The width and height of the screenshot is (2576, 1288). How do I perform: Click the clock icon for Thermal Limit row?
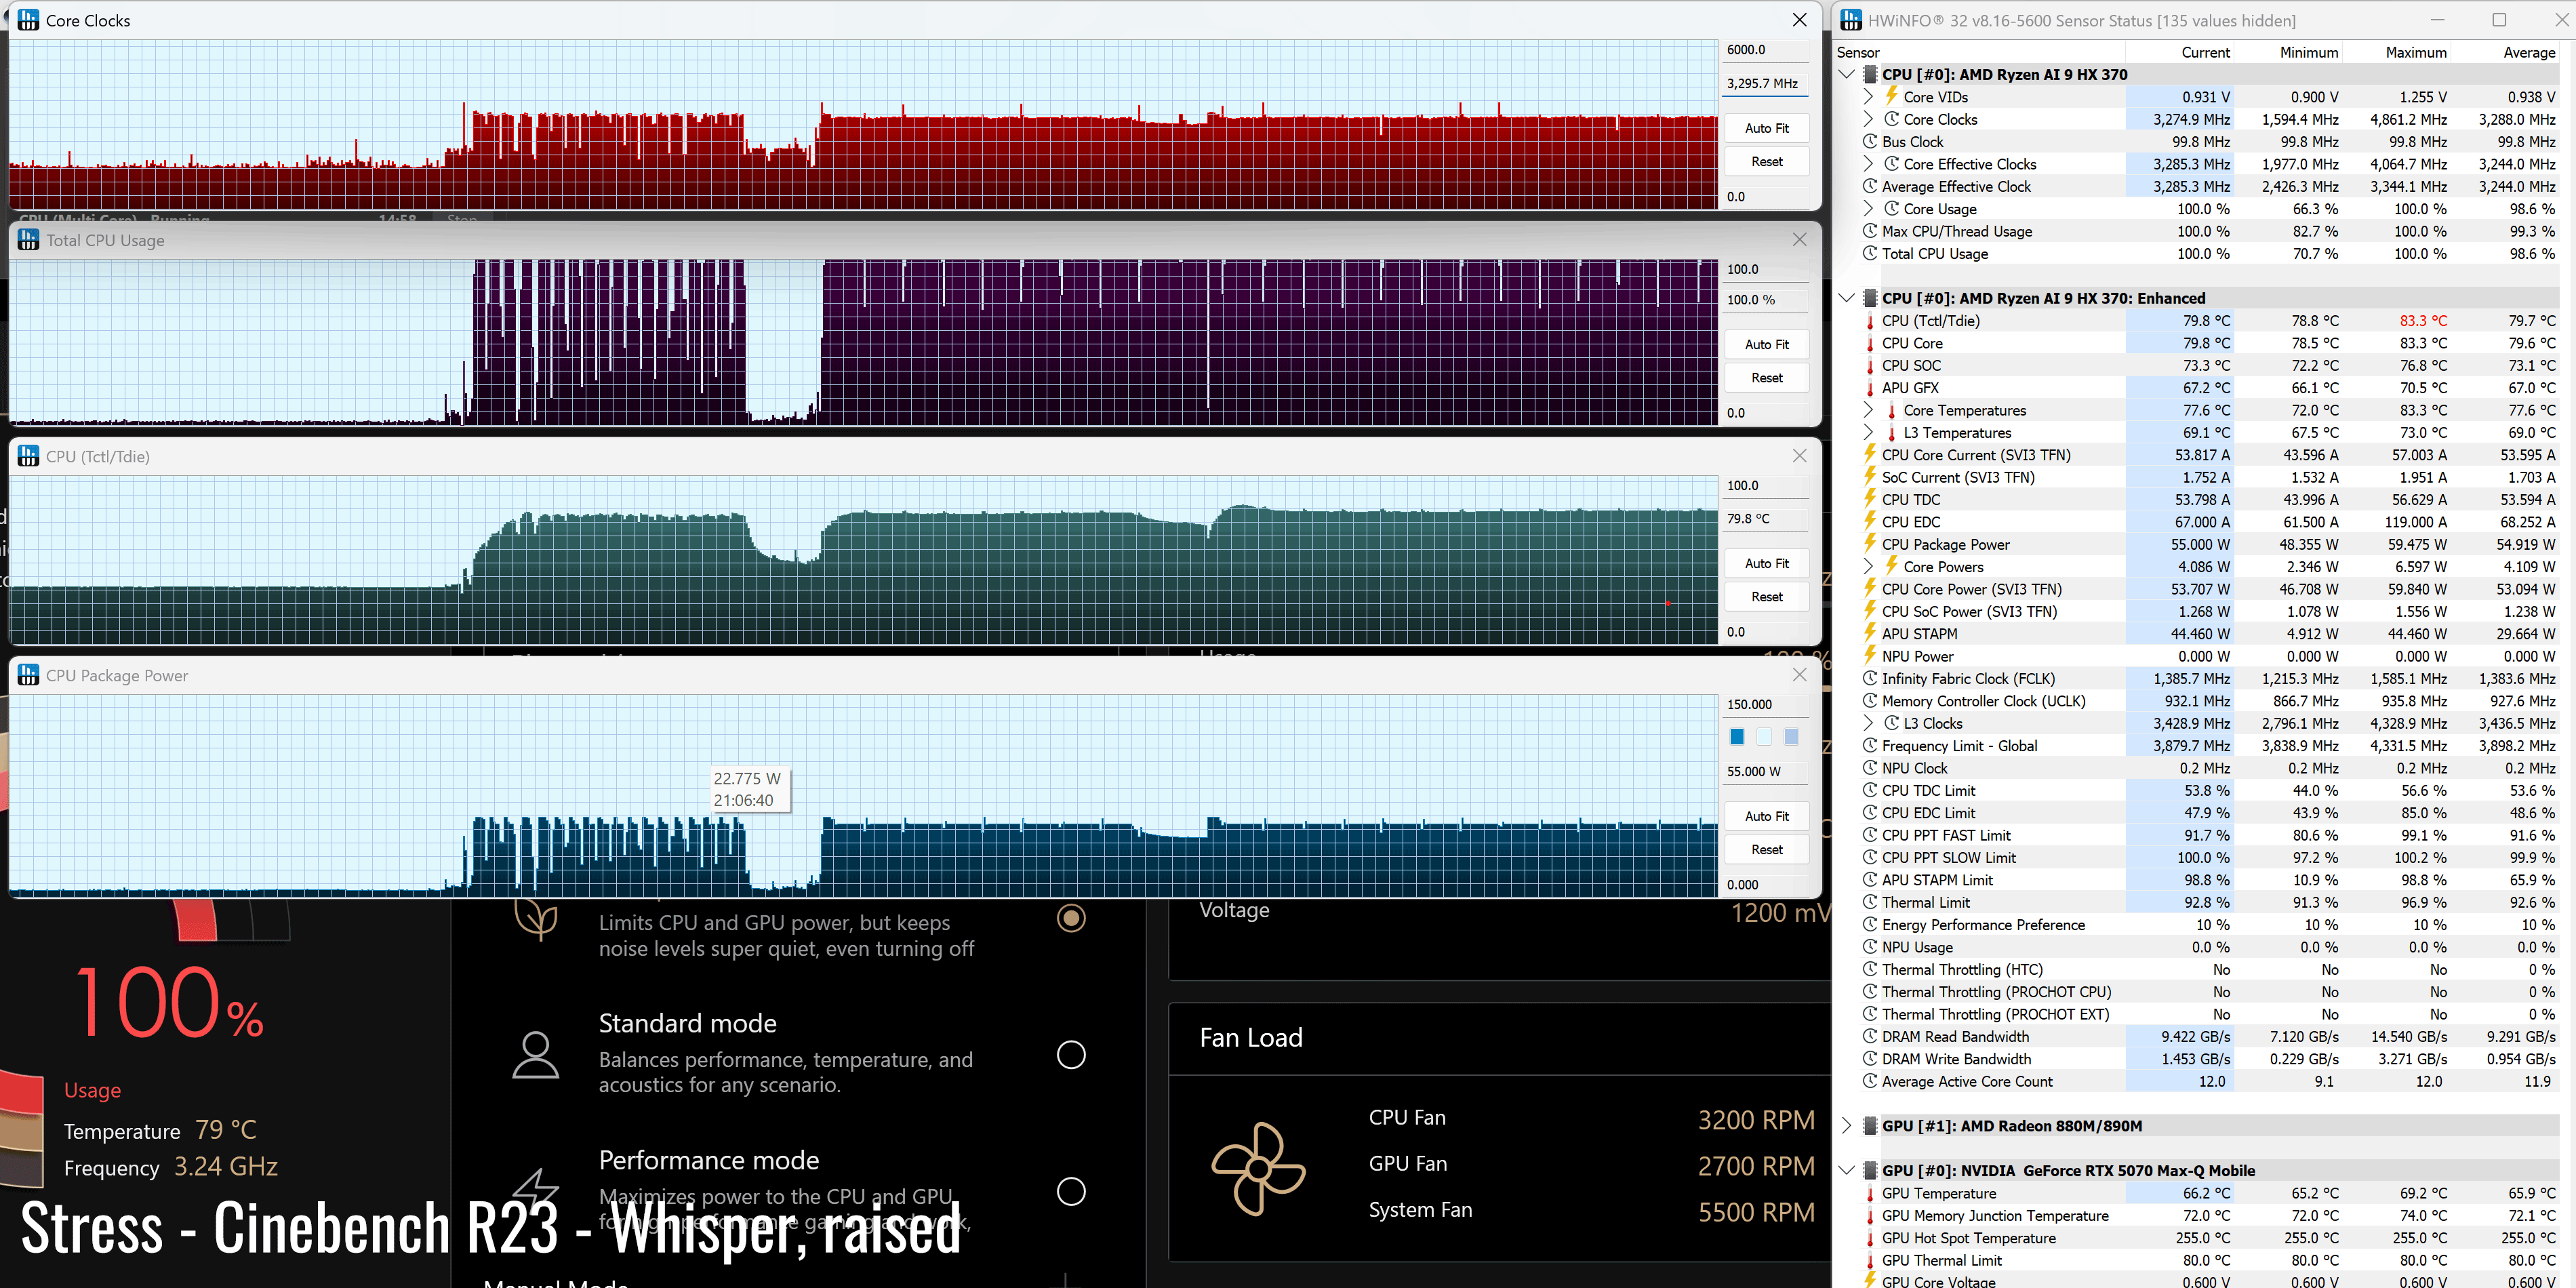point(1869,902)
